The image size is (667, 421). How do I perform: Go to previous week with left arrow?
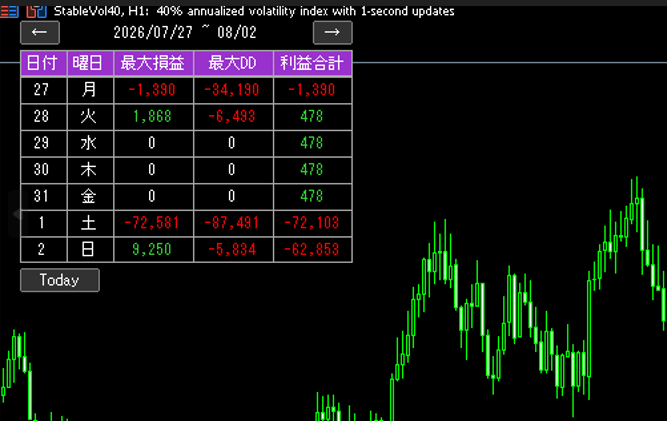pyautogui.click(x=40, y=32)
